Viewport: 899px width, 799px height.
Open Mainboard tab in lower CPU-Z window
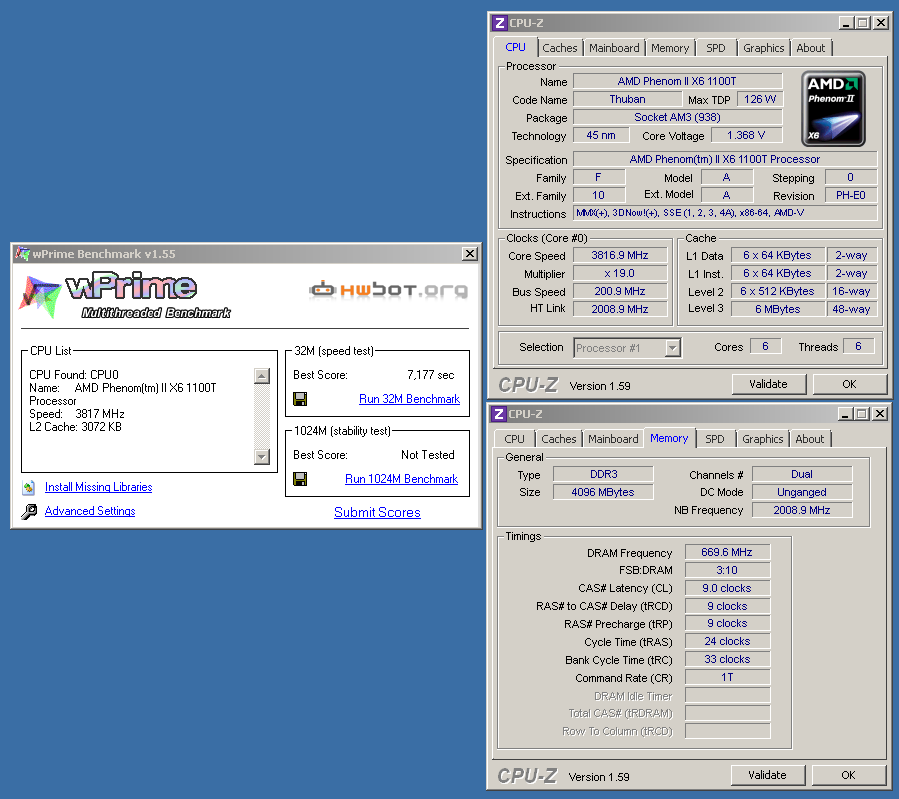[x=613, y=439]
